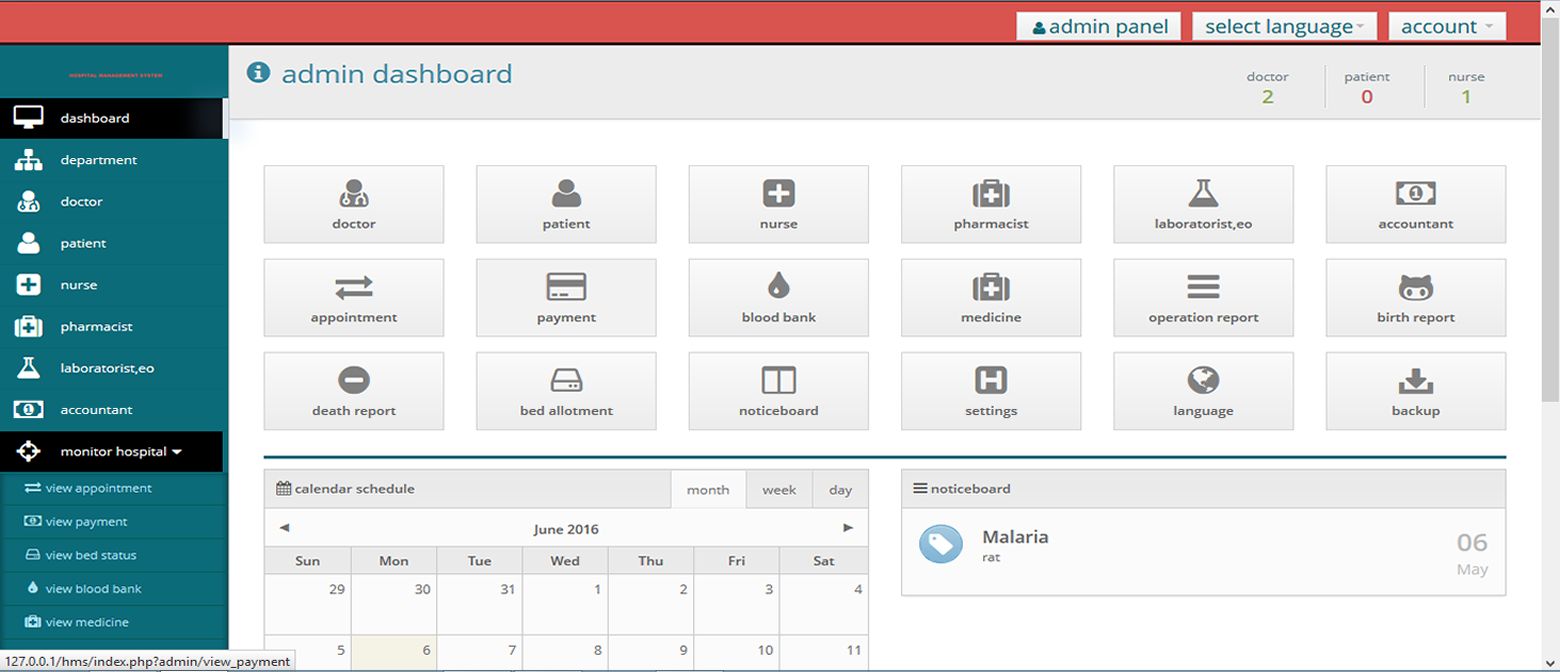Viewport: 1560px width, 672px height.
Task: Expand the select language dropdown
Action: point(1284,27)
